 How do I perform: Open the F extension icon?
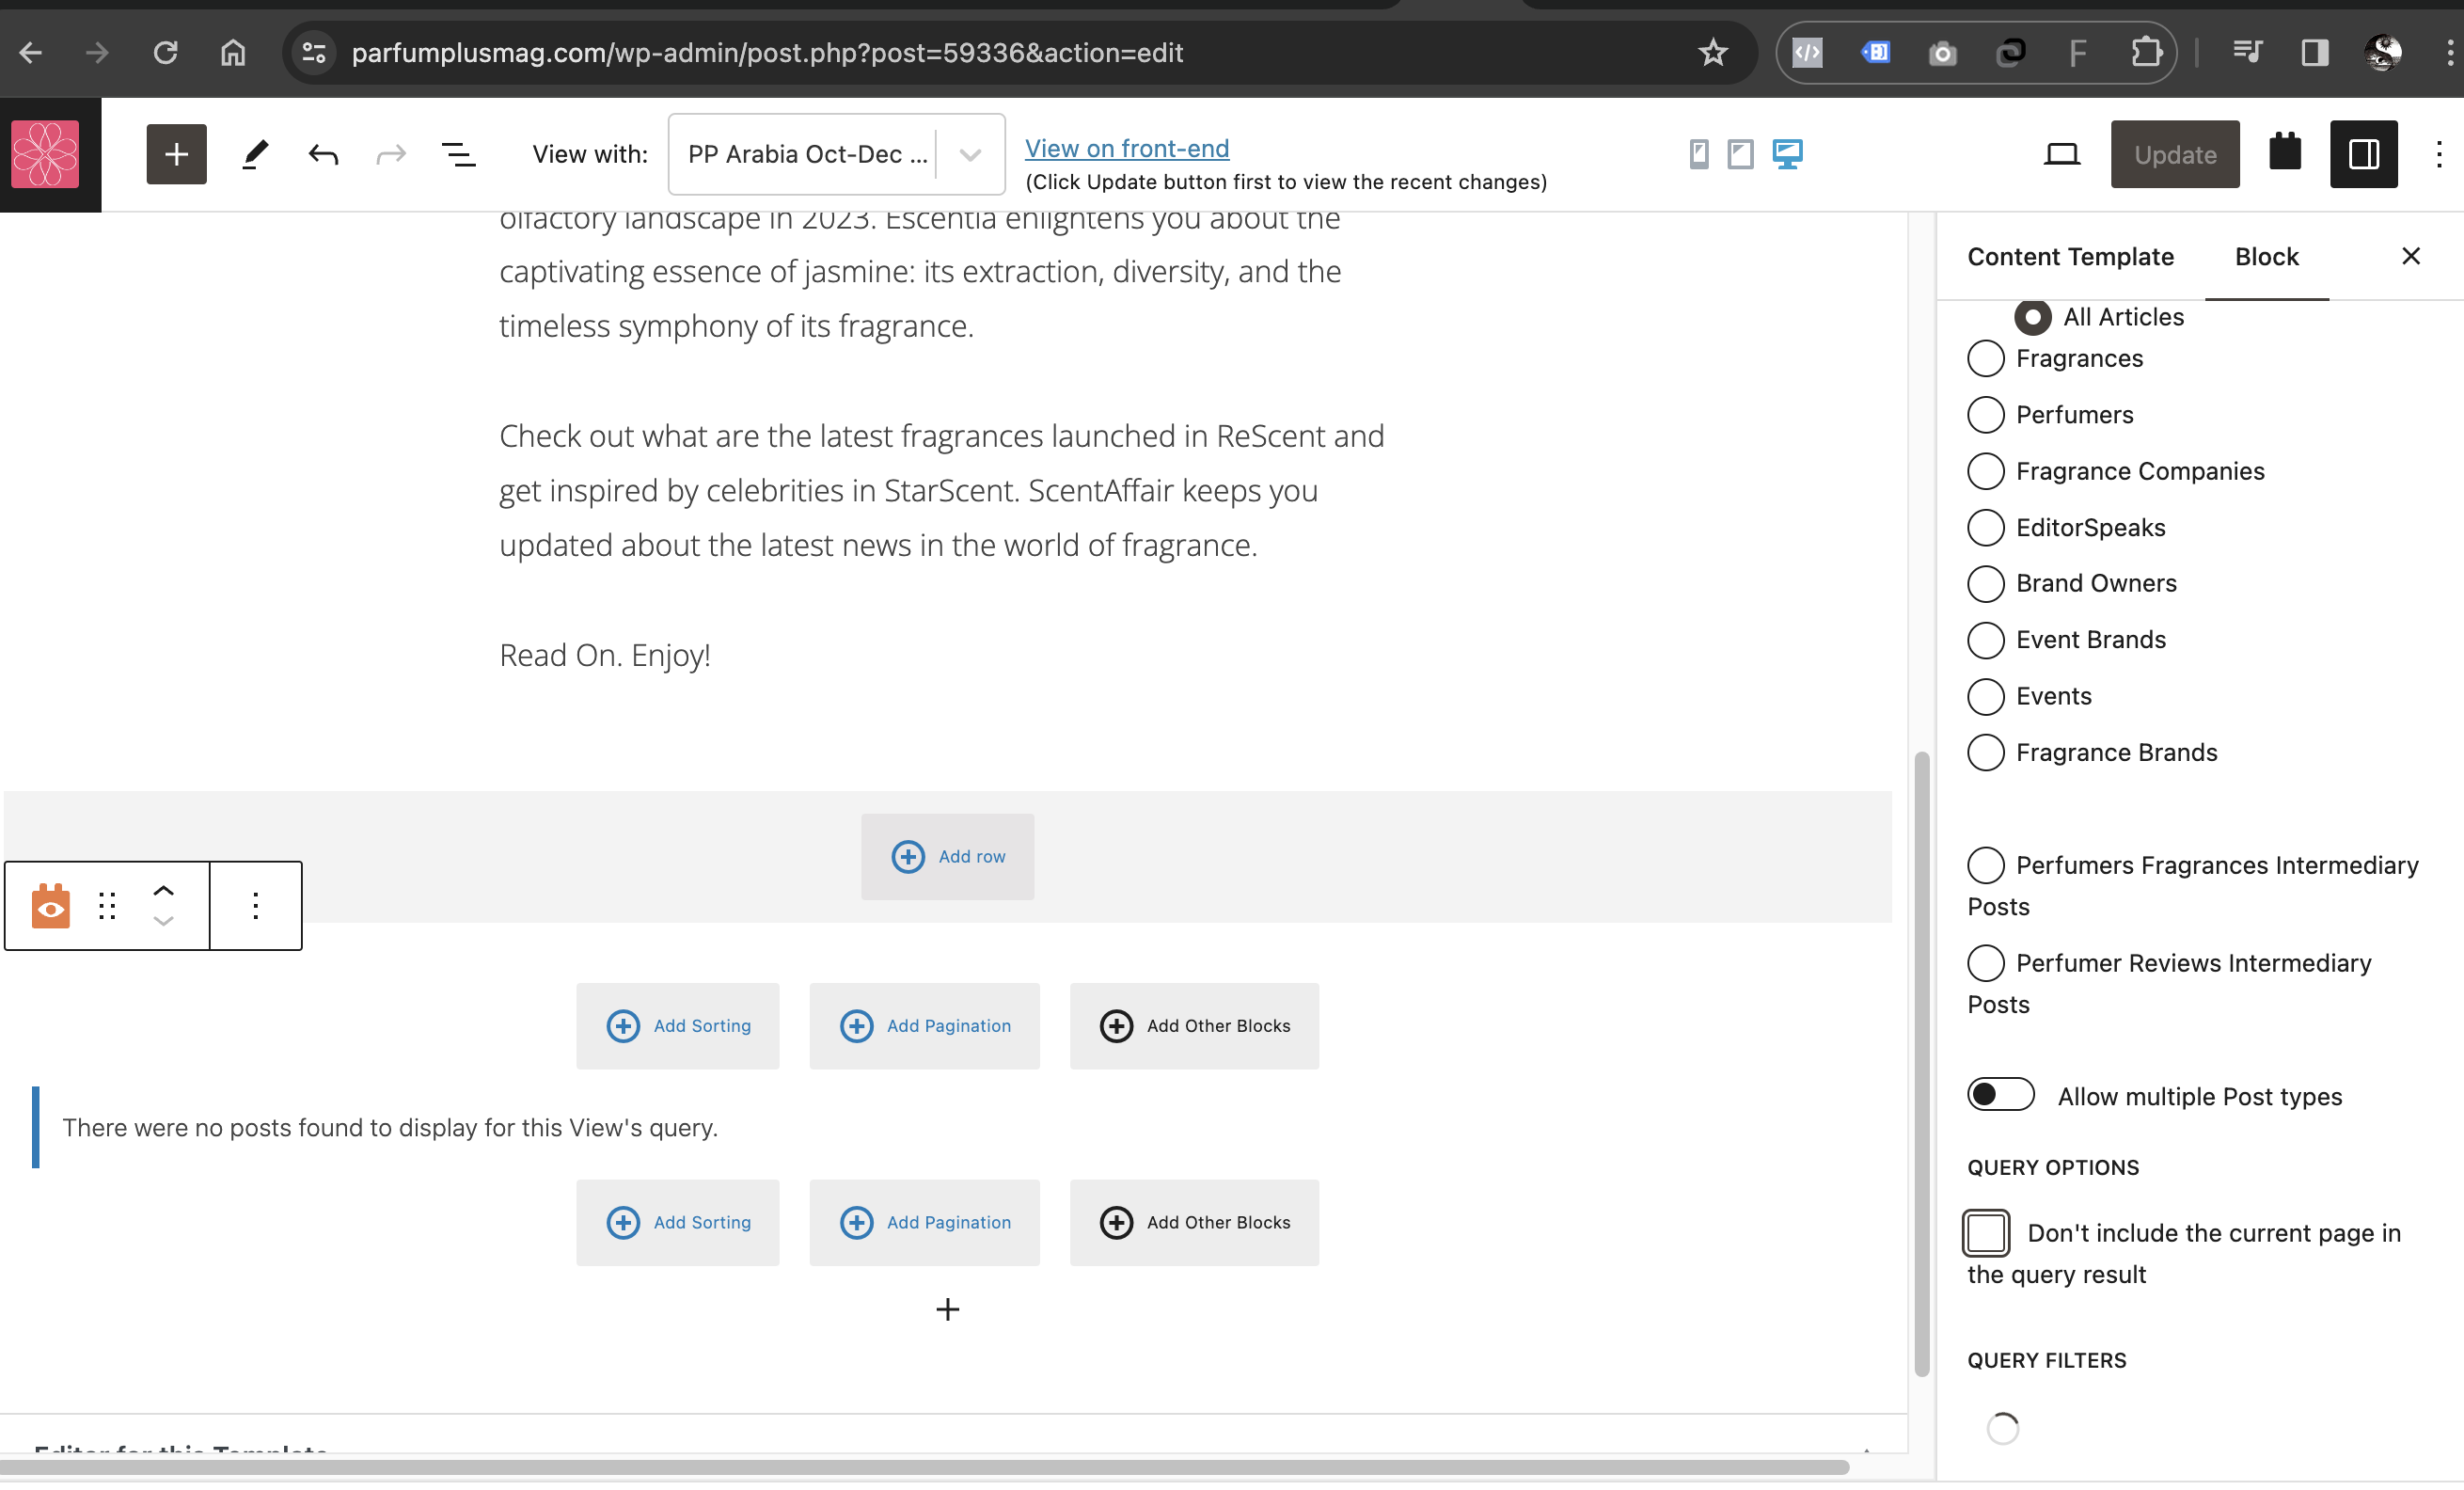click(x=2078, y=52)
